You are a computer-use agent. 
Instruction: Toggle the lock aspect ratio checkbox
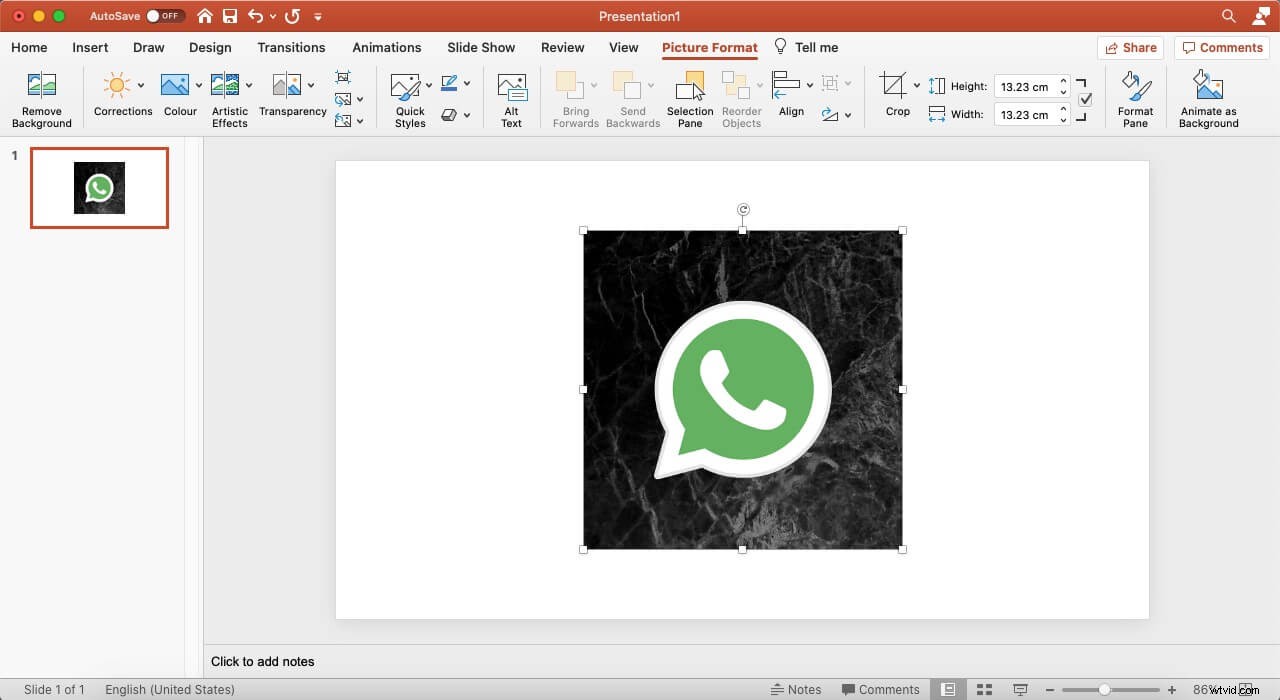pos(1086,100)
